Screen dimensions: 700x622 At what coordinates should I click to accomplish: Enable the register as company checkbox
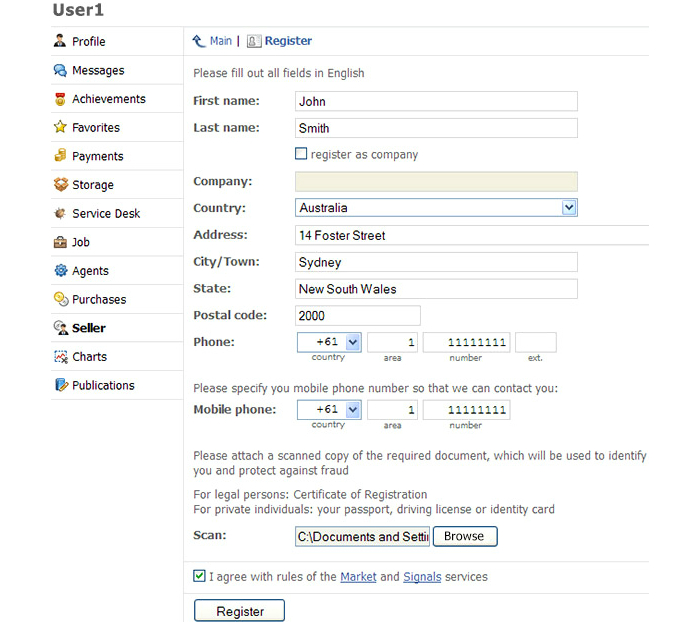(x=301, y=154)
